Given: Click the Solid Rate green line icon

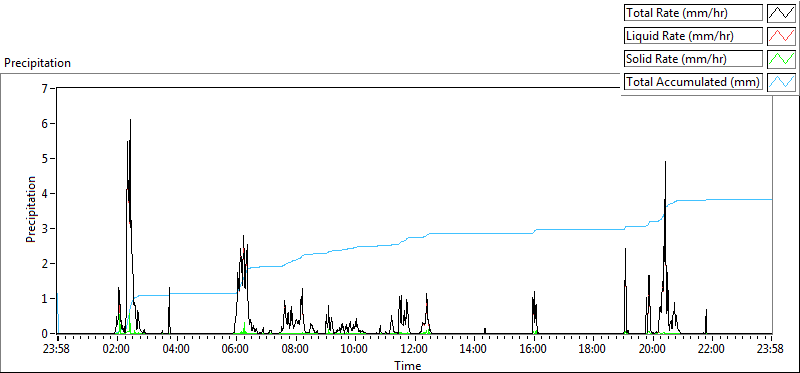Looking at the screenshot, I should 782,59.
